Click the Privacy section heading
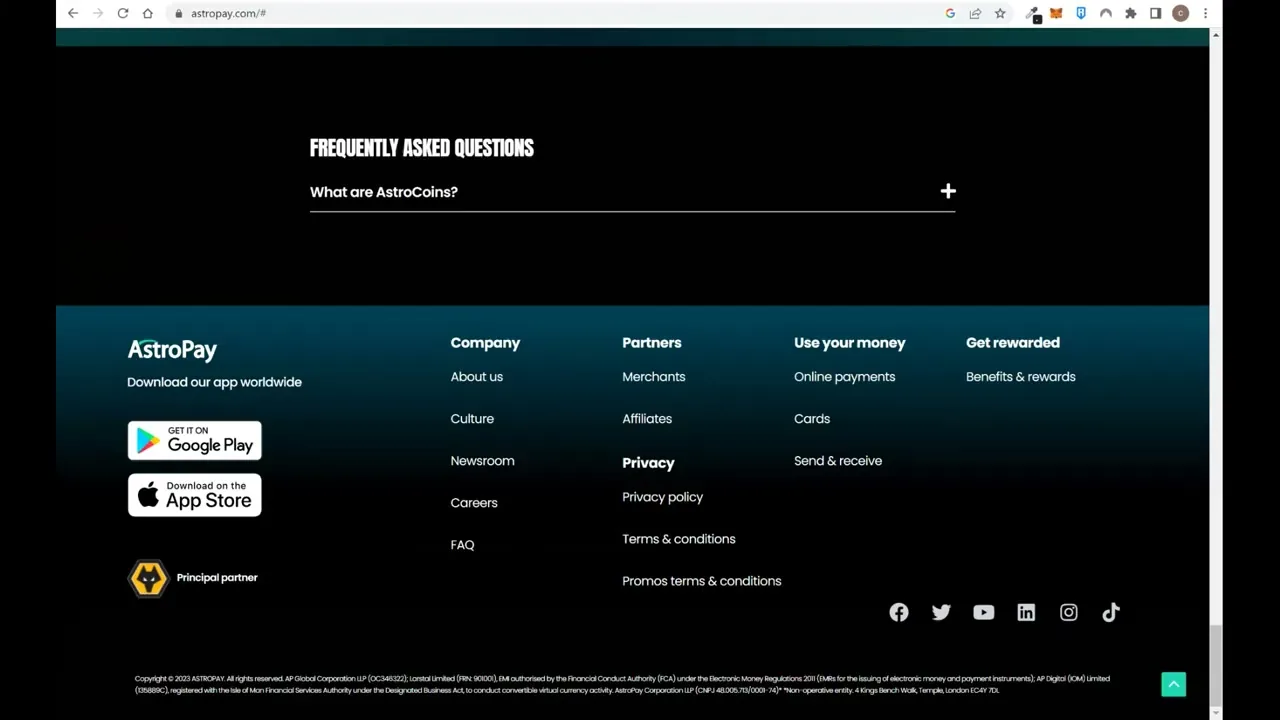This screenshot has height=720, width=1280. pos(648,463)
